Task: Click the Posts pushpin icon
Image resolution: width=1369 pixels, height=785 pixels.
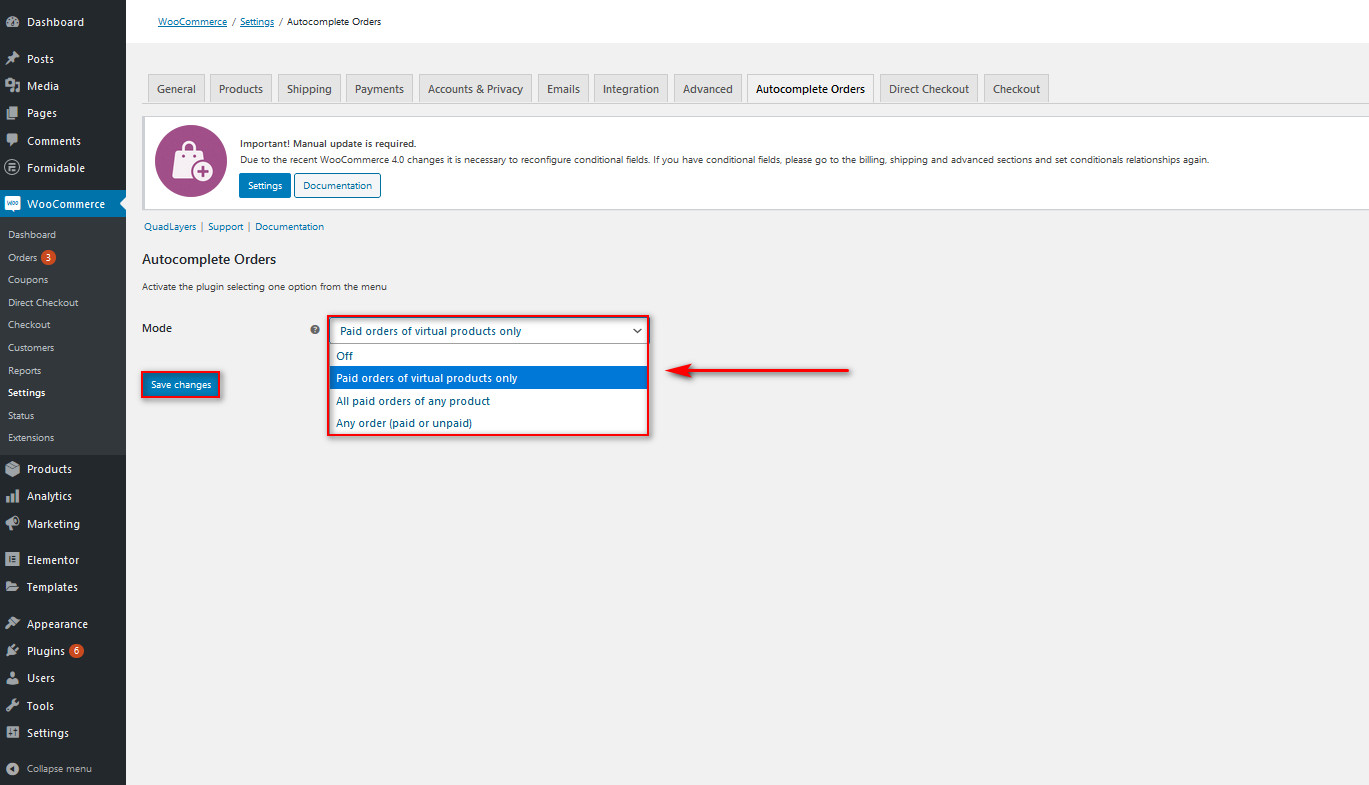Action: (x=13, y=59)
